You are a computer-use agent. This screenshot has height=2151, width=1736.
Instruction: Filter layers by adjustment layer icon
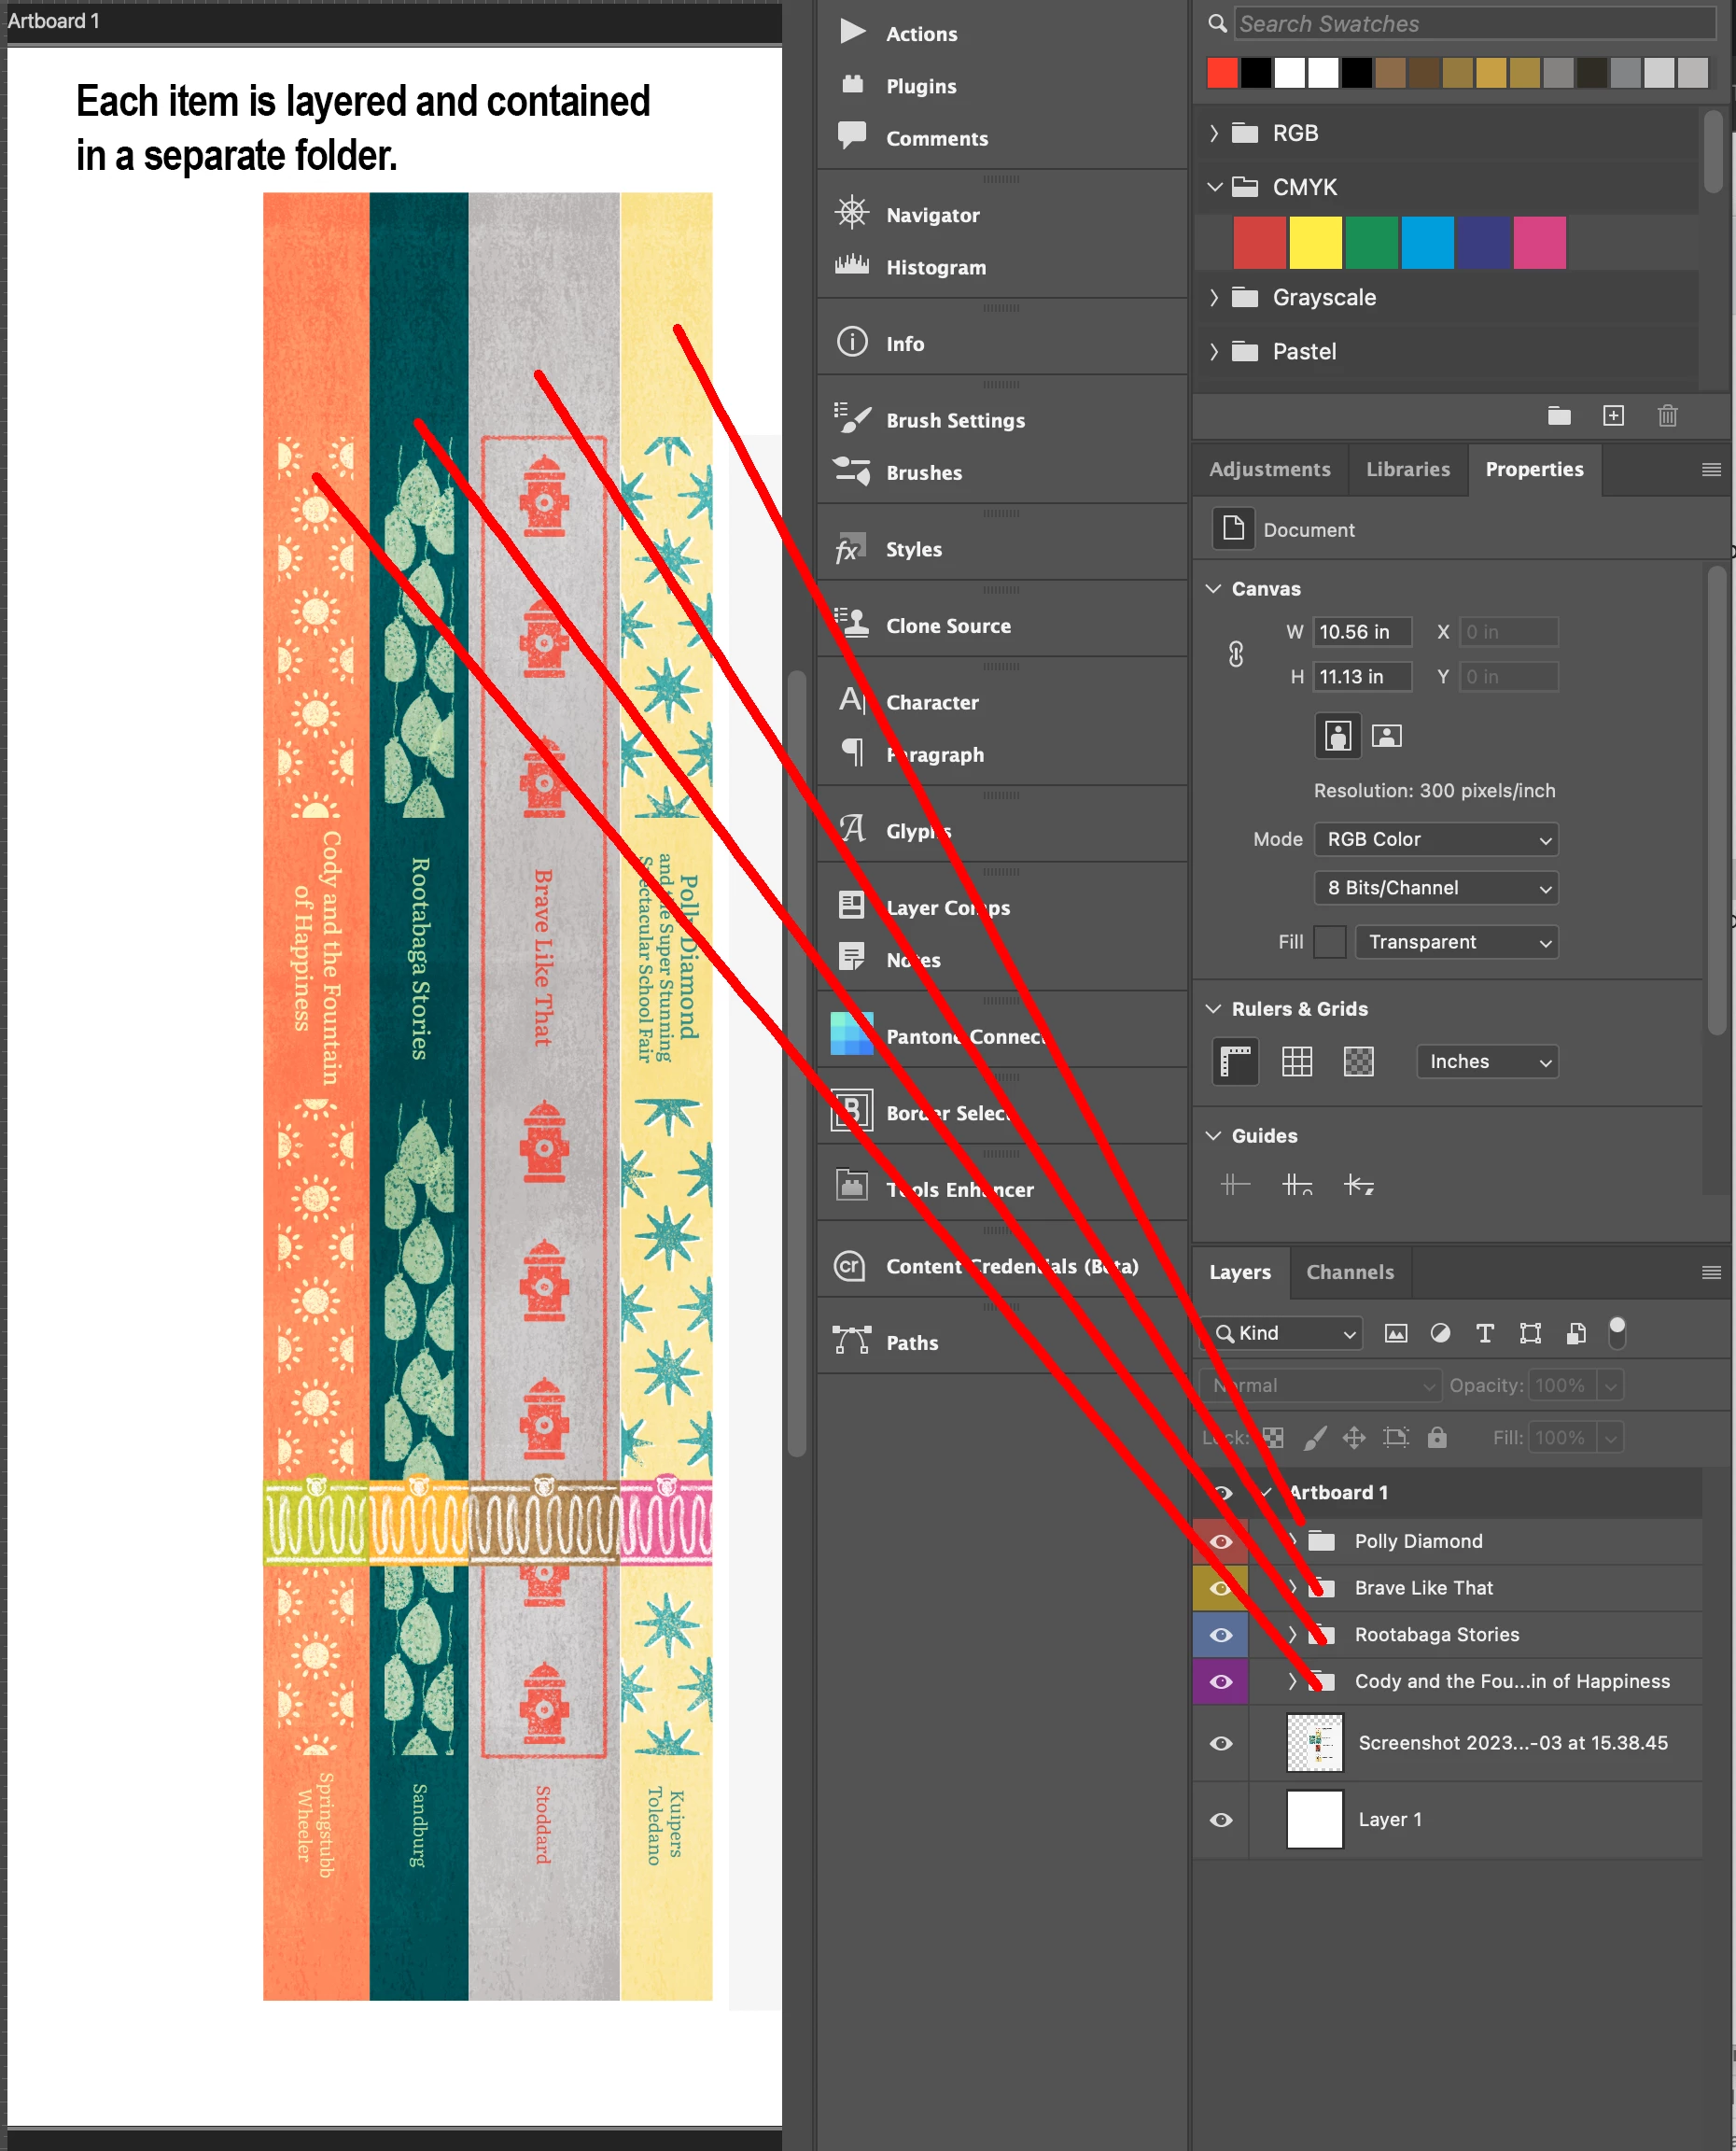[x=1440, y=1333]
